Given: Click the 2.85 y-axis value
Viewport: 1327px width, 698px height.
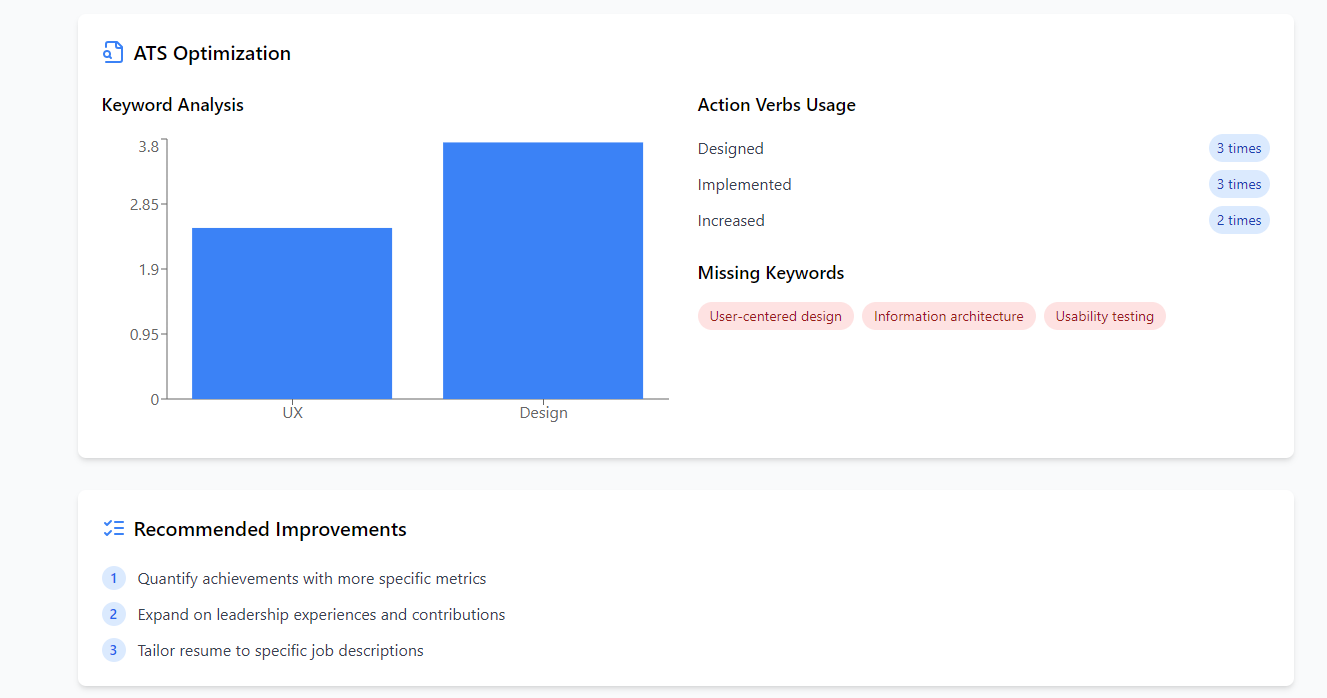Looking at the screenshot, I should (144, 204).
